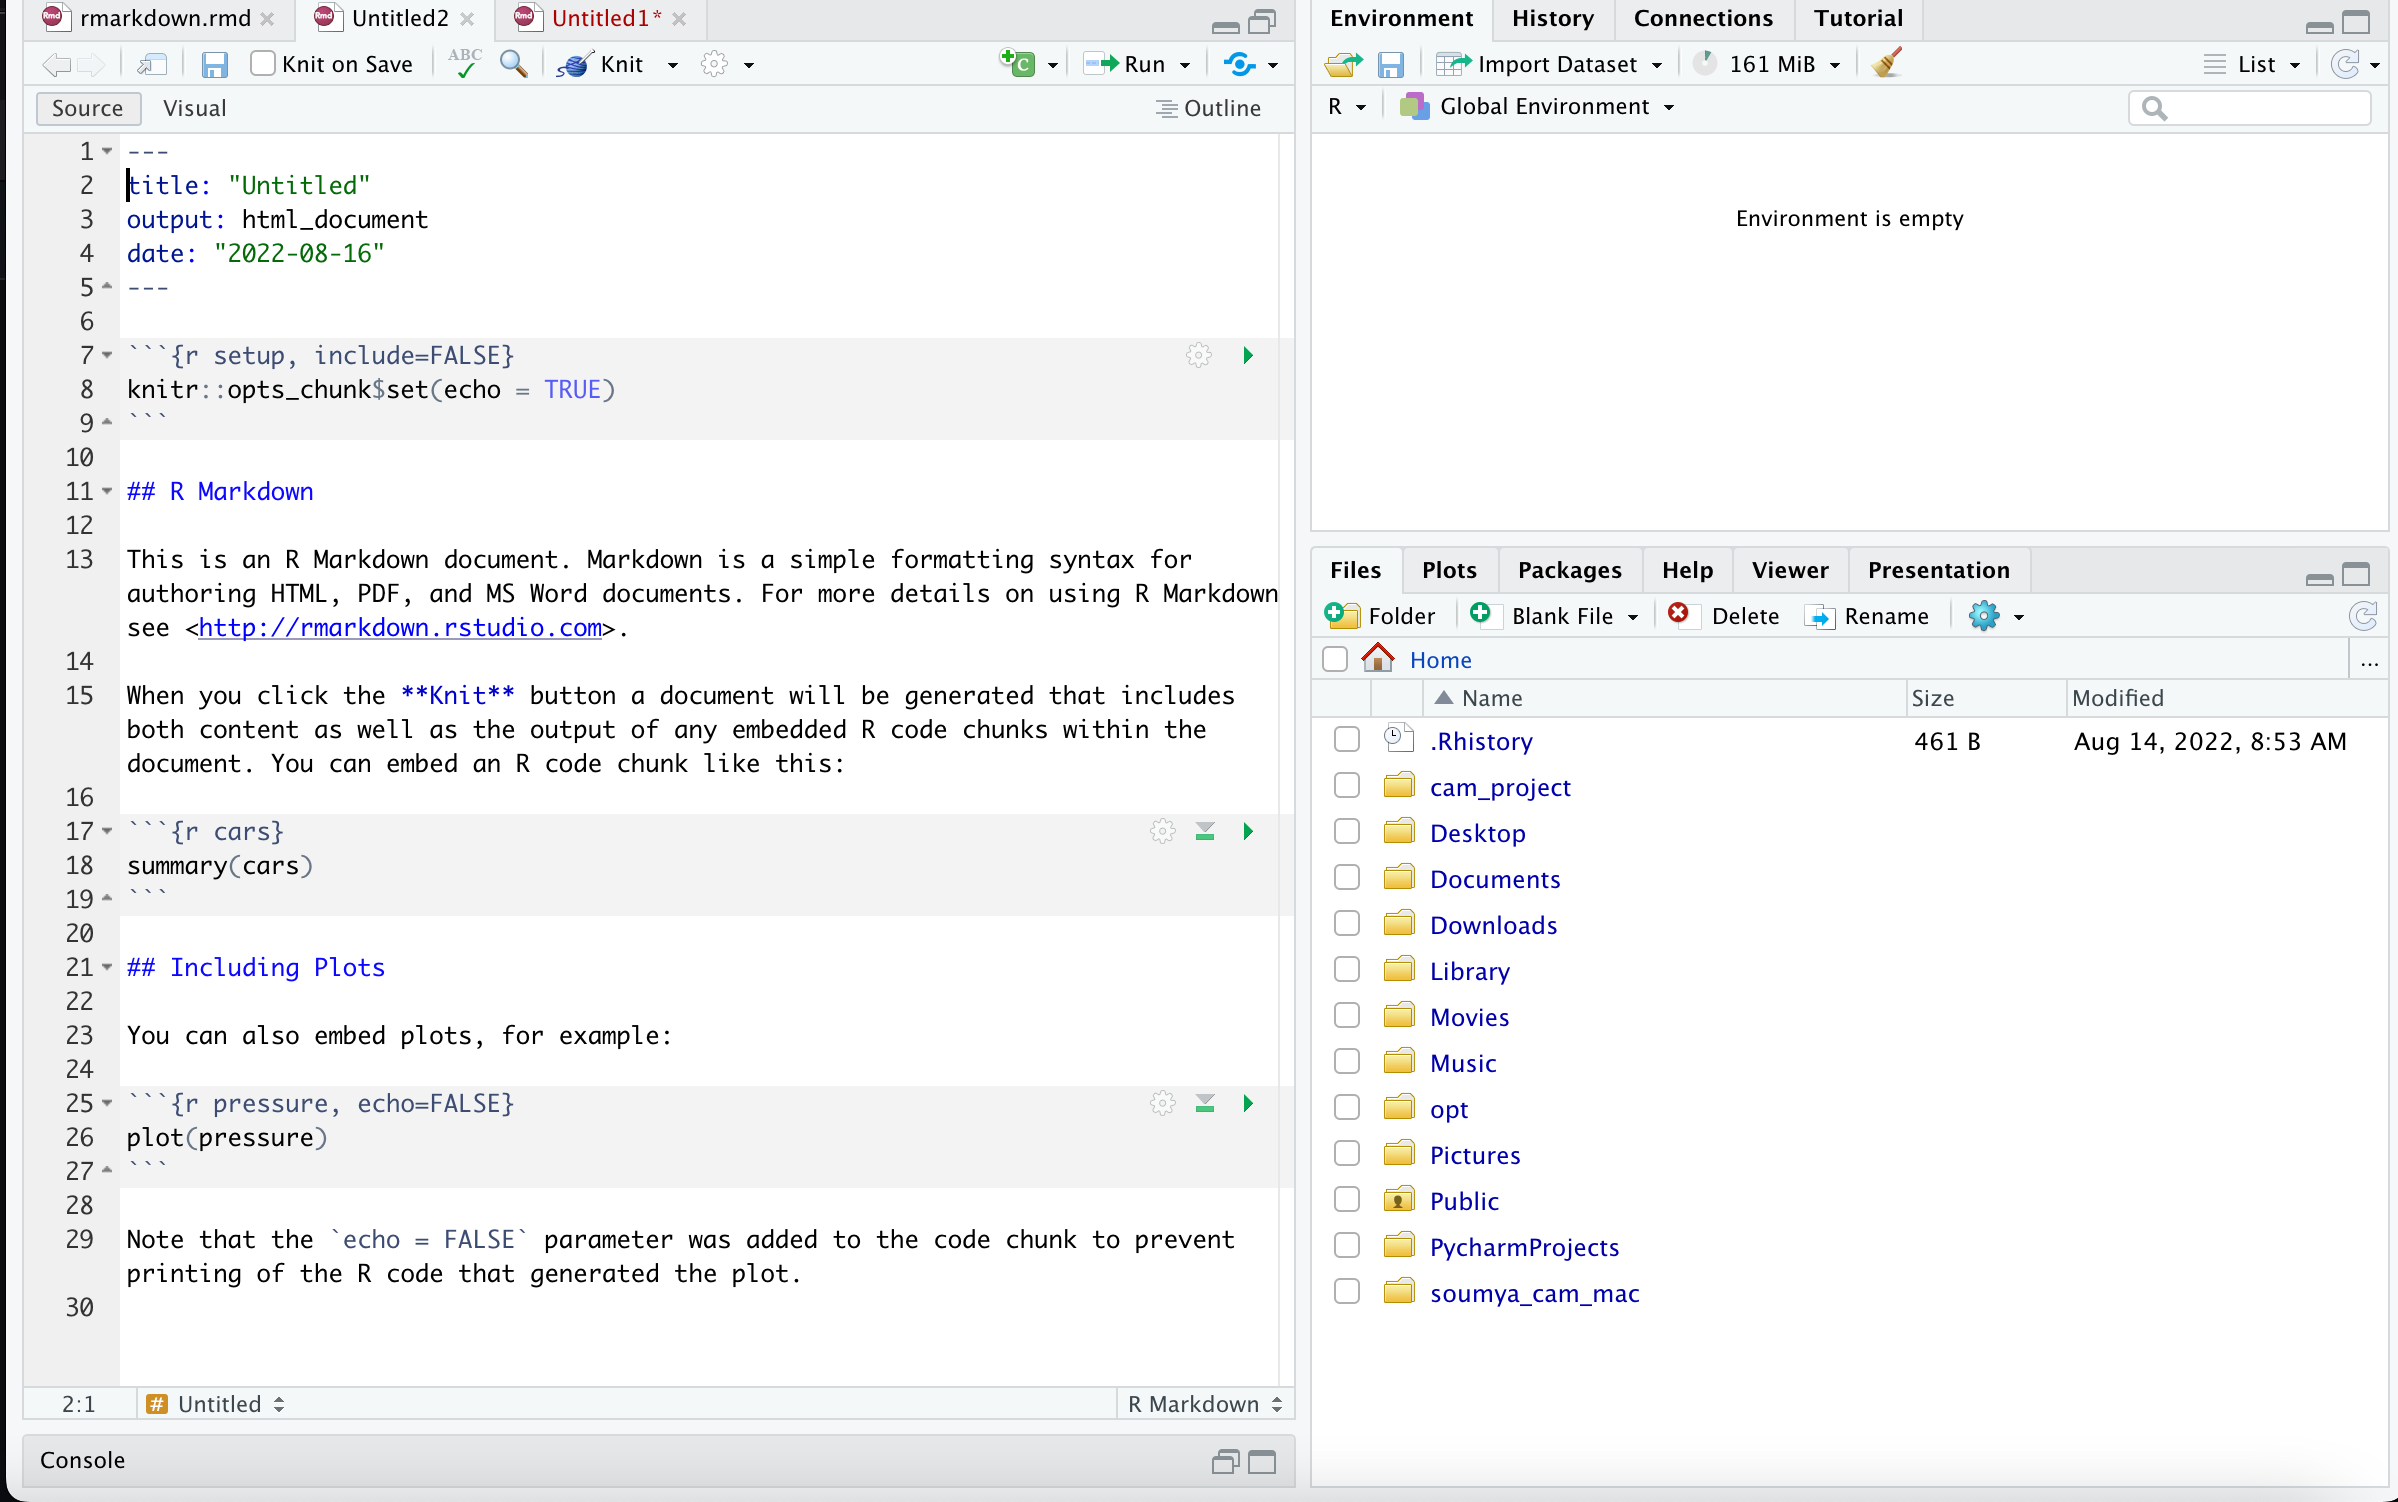The height and width of the screenshot is (1502, 2398).
Task: Enable Knit on Save
Action: click(261, 63)
